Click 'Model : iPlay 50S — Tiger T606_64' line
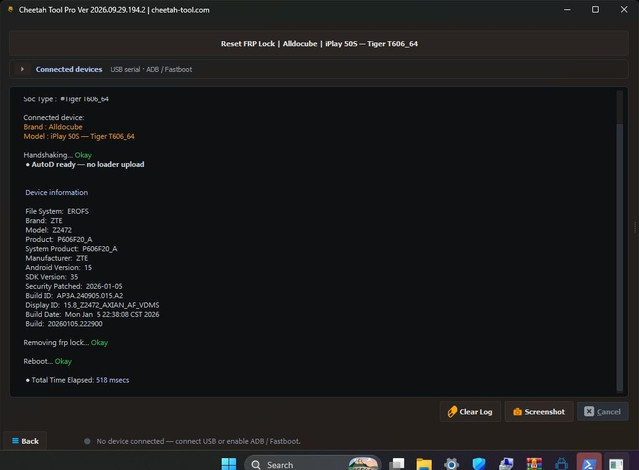The width and height of the screenshot is (639, 470). point(79,136)
